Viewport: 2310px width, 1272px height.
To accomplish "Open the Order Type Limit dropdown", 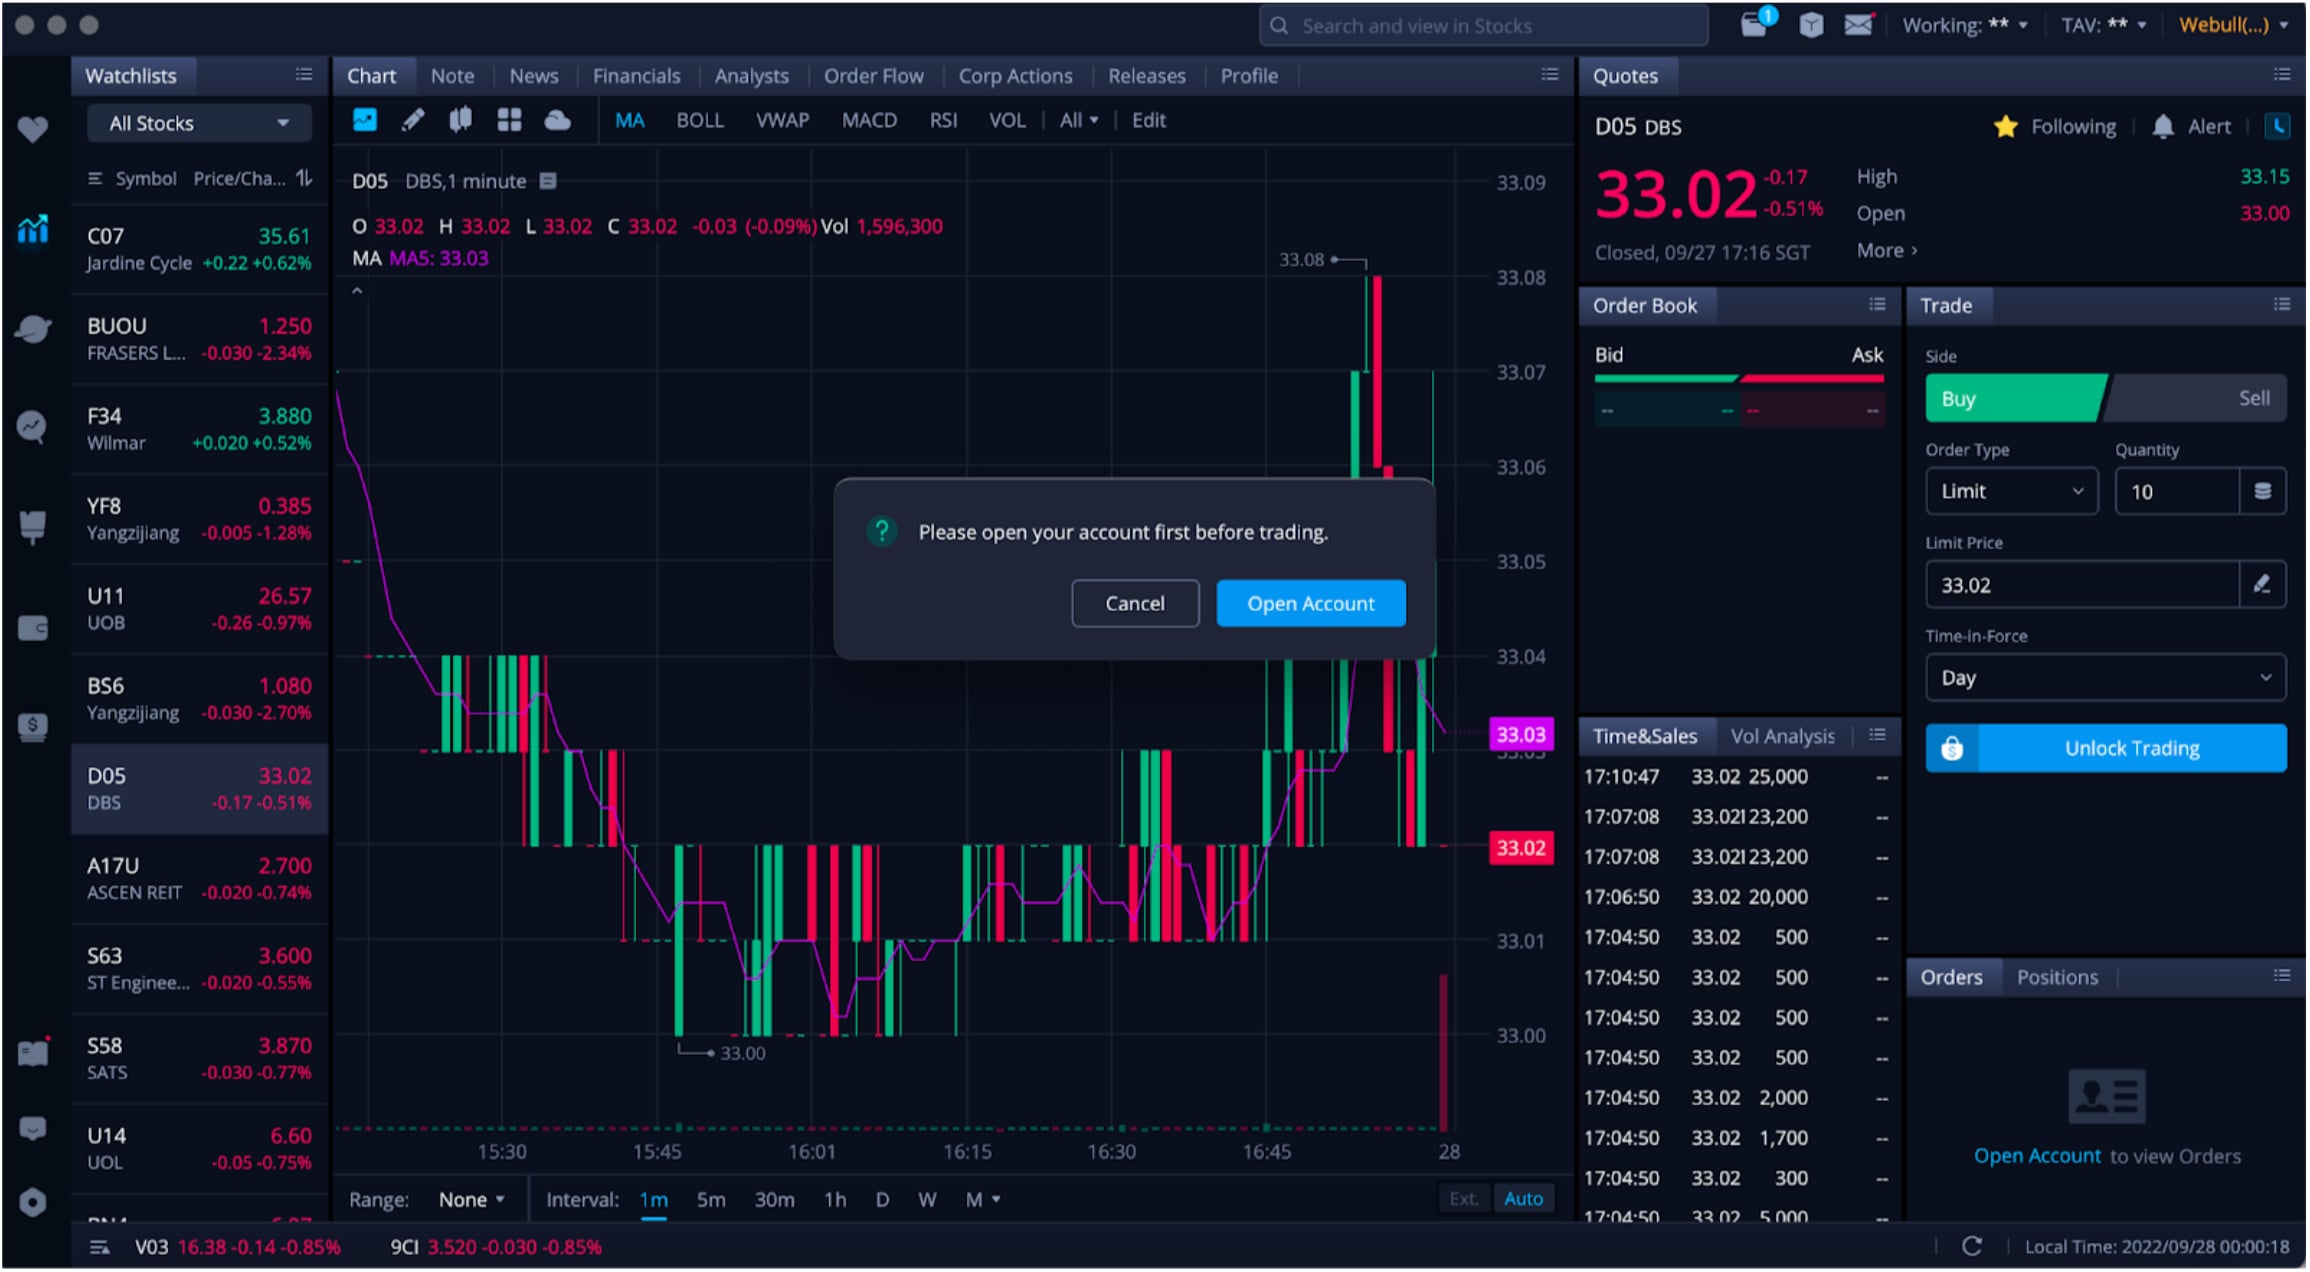I will click(x=2012, y=491).
